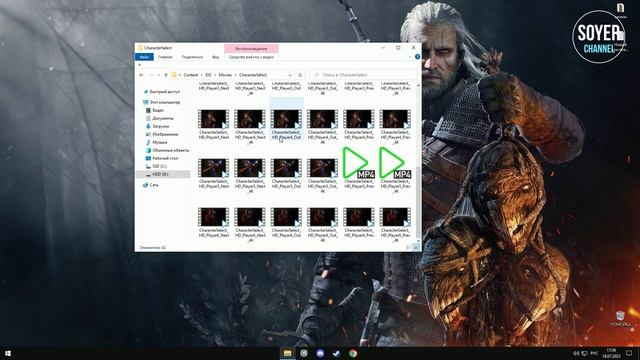Screen dimensions: 640x360
Task: Open volume control in system tray
Action: tap(576, 353)
